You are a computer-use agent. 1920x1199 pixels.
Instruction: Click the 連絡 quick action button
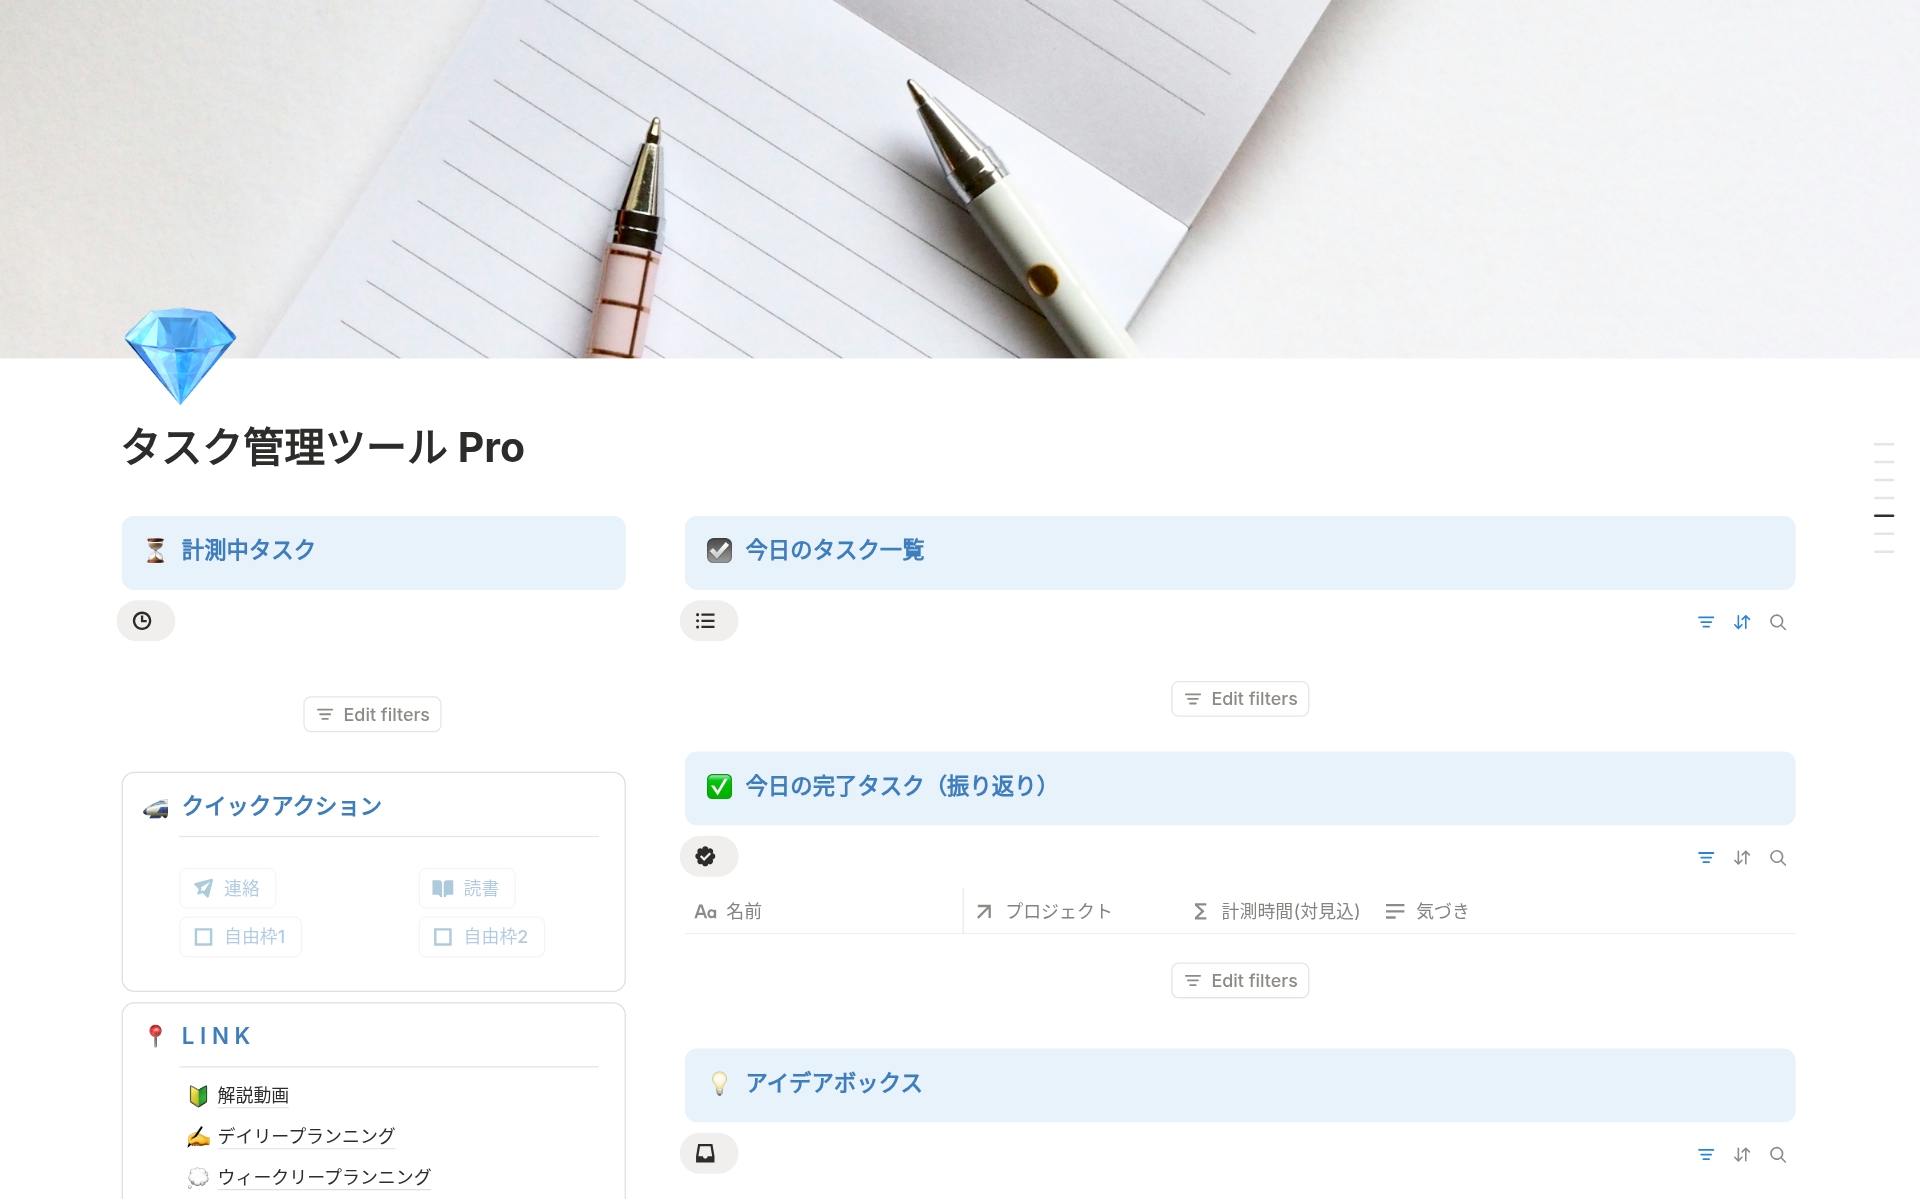[228, 888]
